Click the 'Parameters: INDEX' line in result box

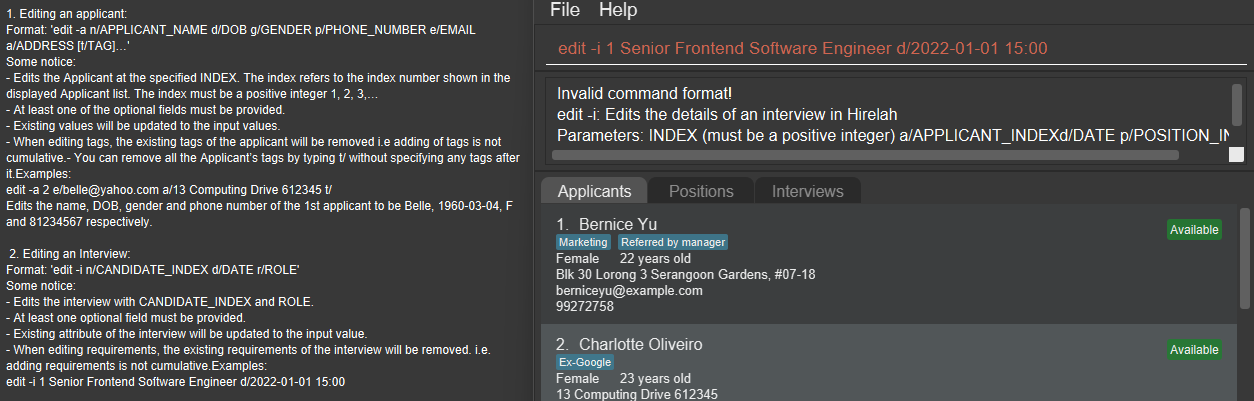(892, 135)
